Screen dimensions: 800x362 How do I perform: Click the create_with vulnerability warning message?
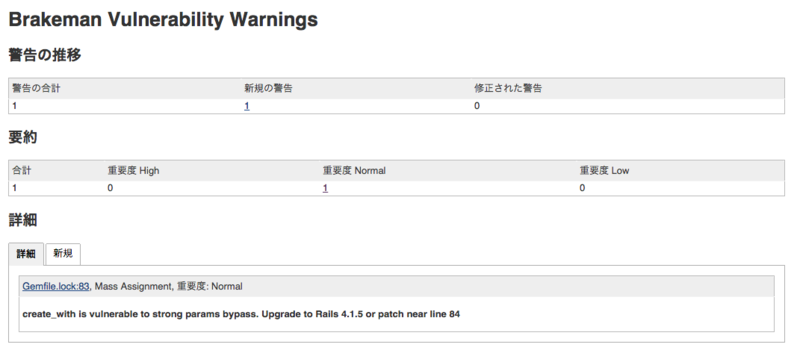(241, 314)
